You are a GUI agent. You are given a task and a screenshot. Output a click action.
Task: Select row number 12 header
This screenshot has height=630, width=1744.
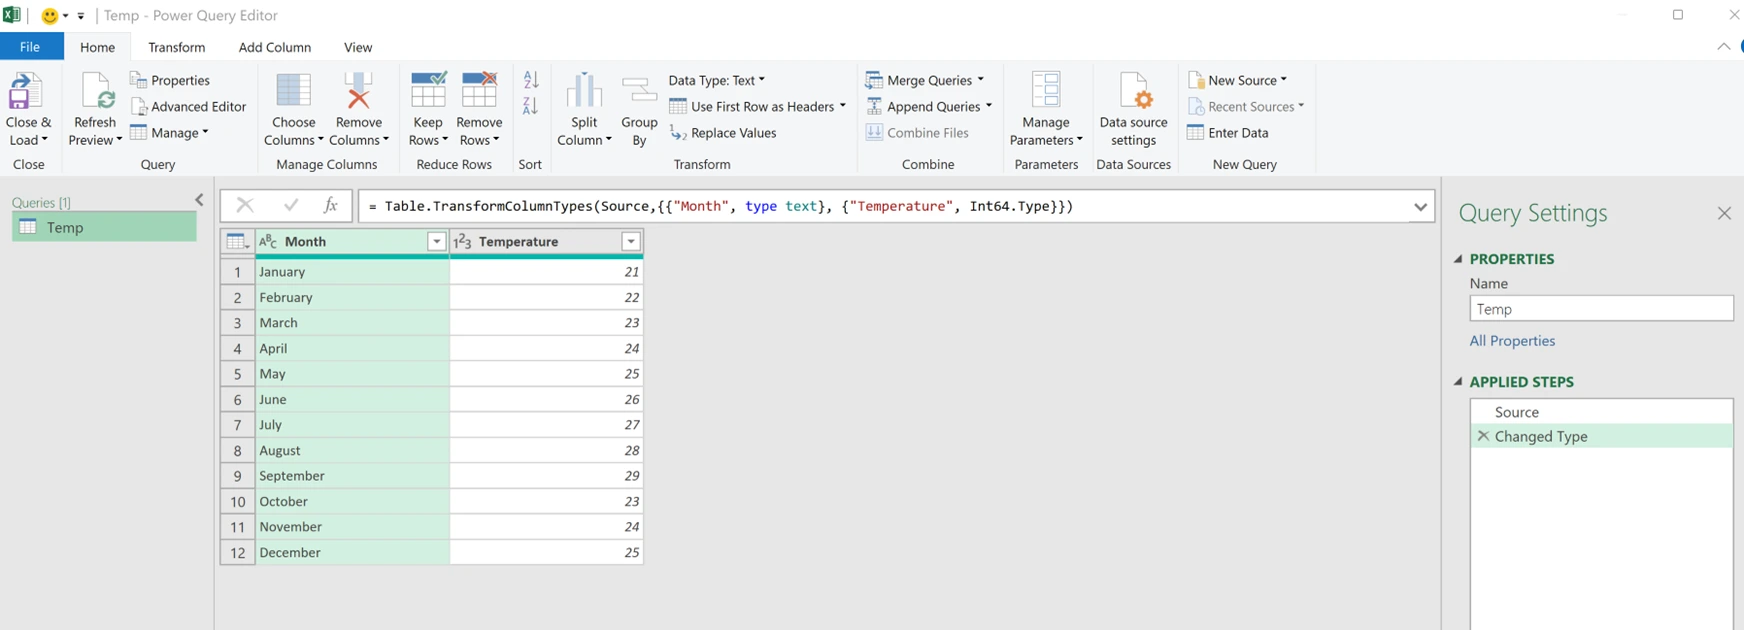(237, 552)
